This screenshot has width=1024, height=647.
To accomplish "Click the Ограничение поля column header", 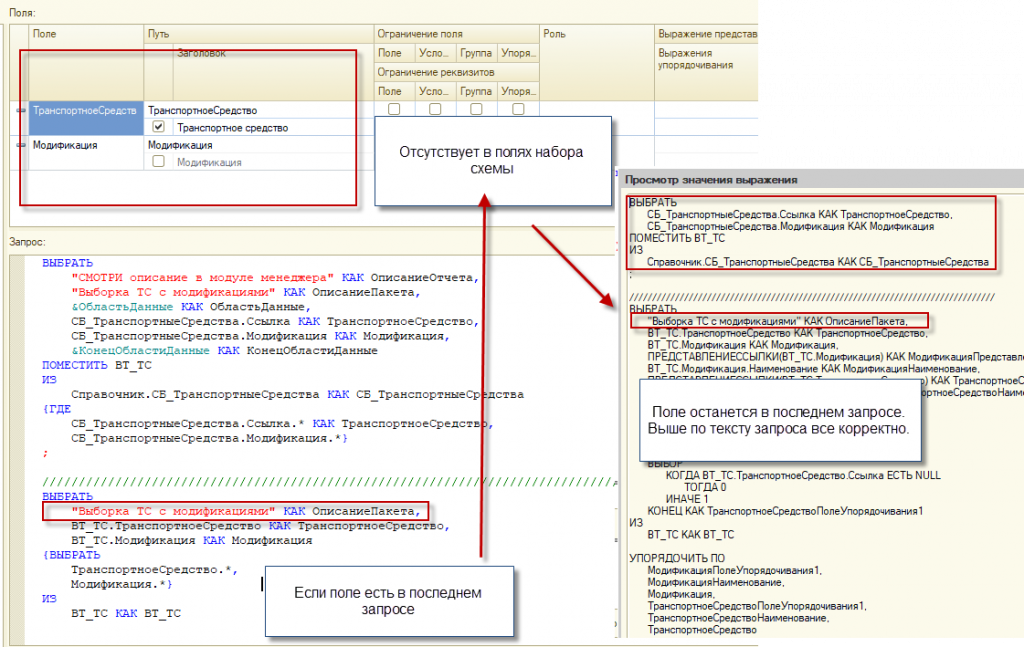I will (456, 34).
